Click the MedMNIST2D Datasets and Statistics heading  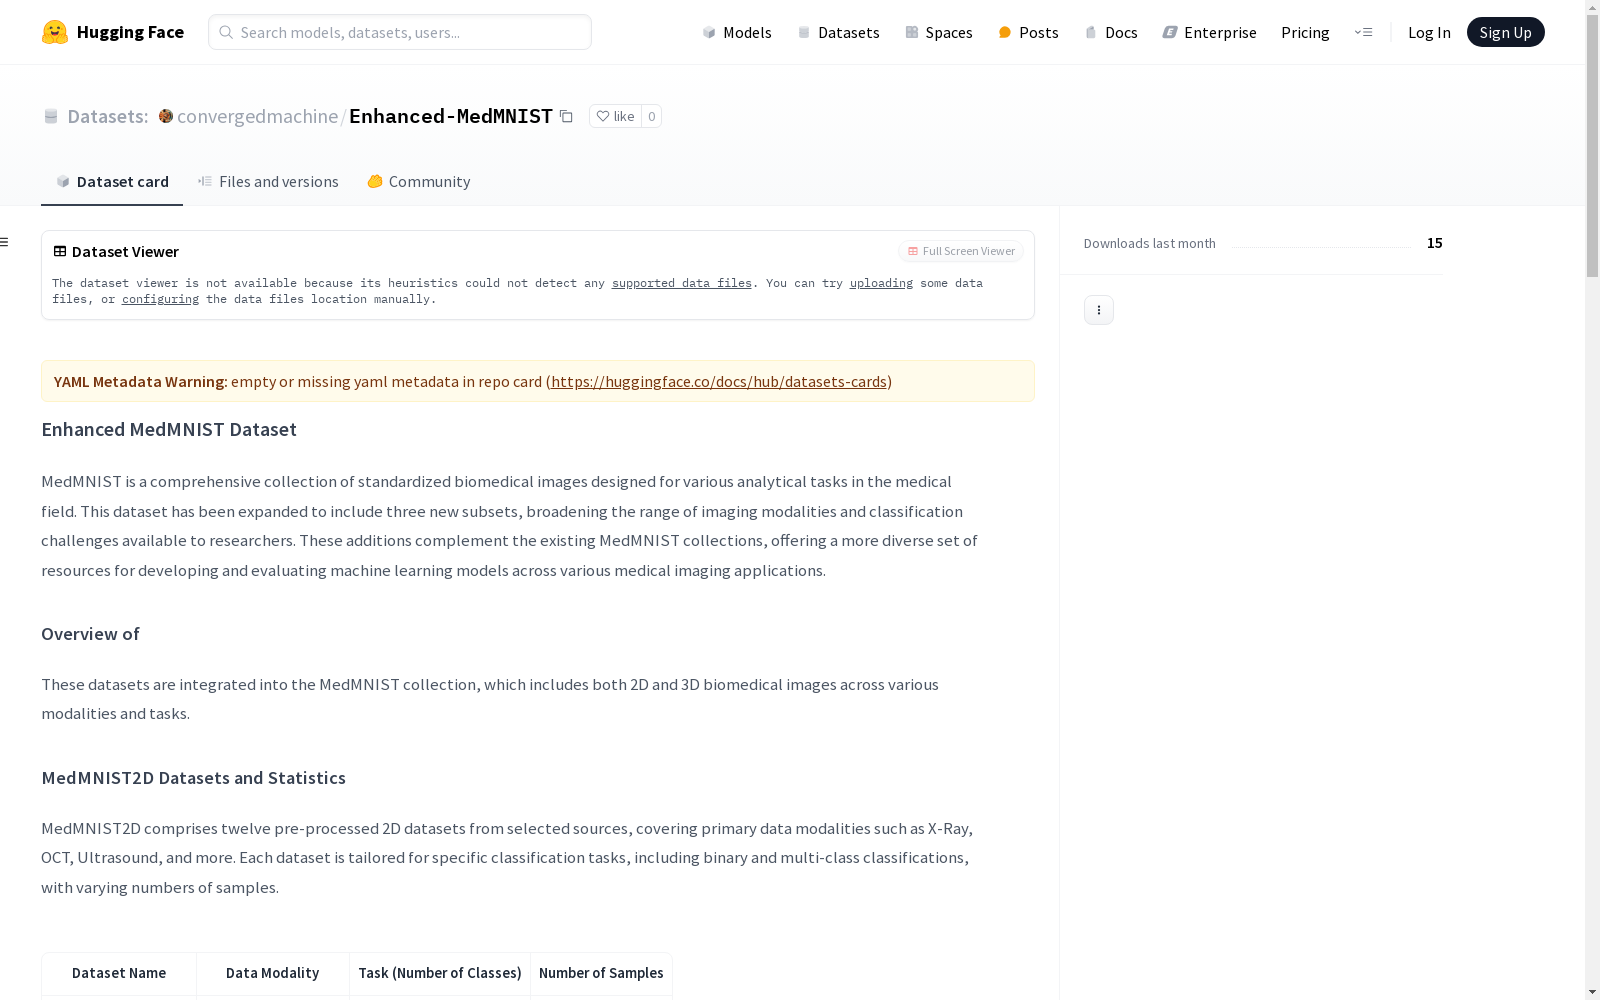click(x=193, y=778)
